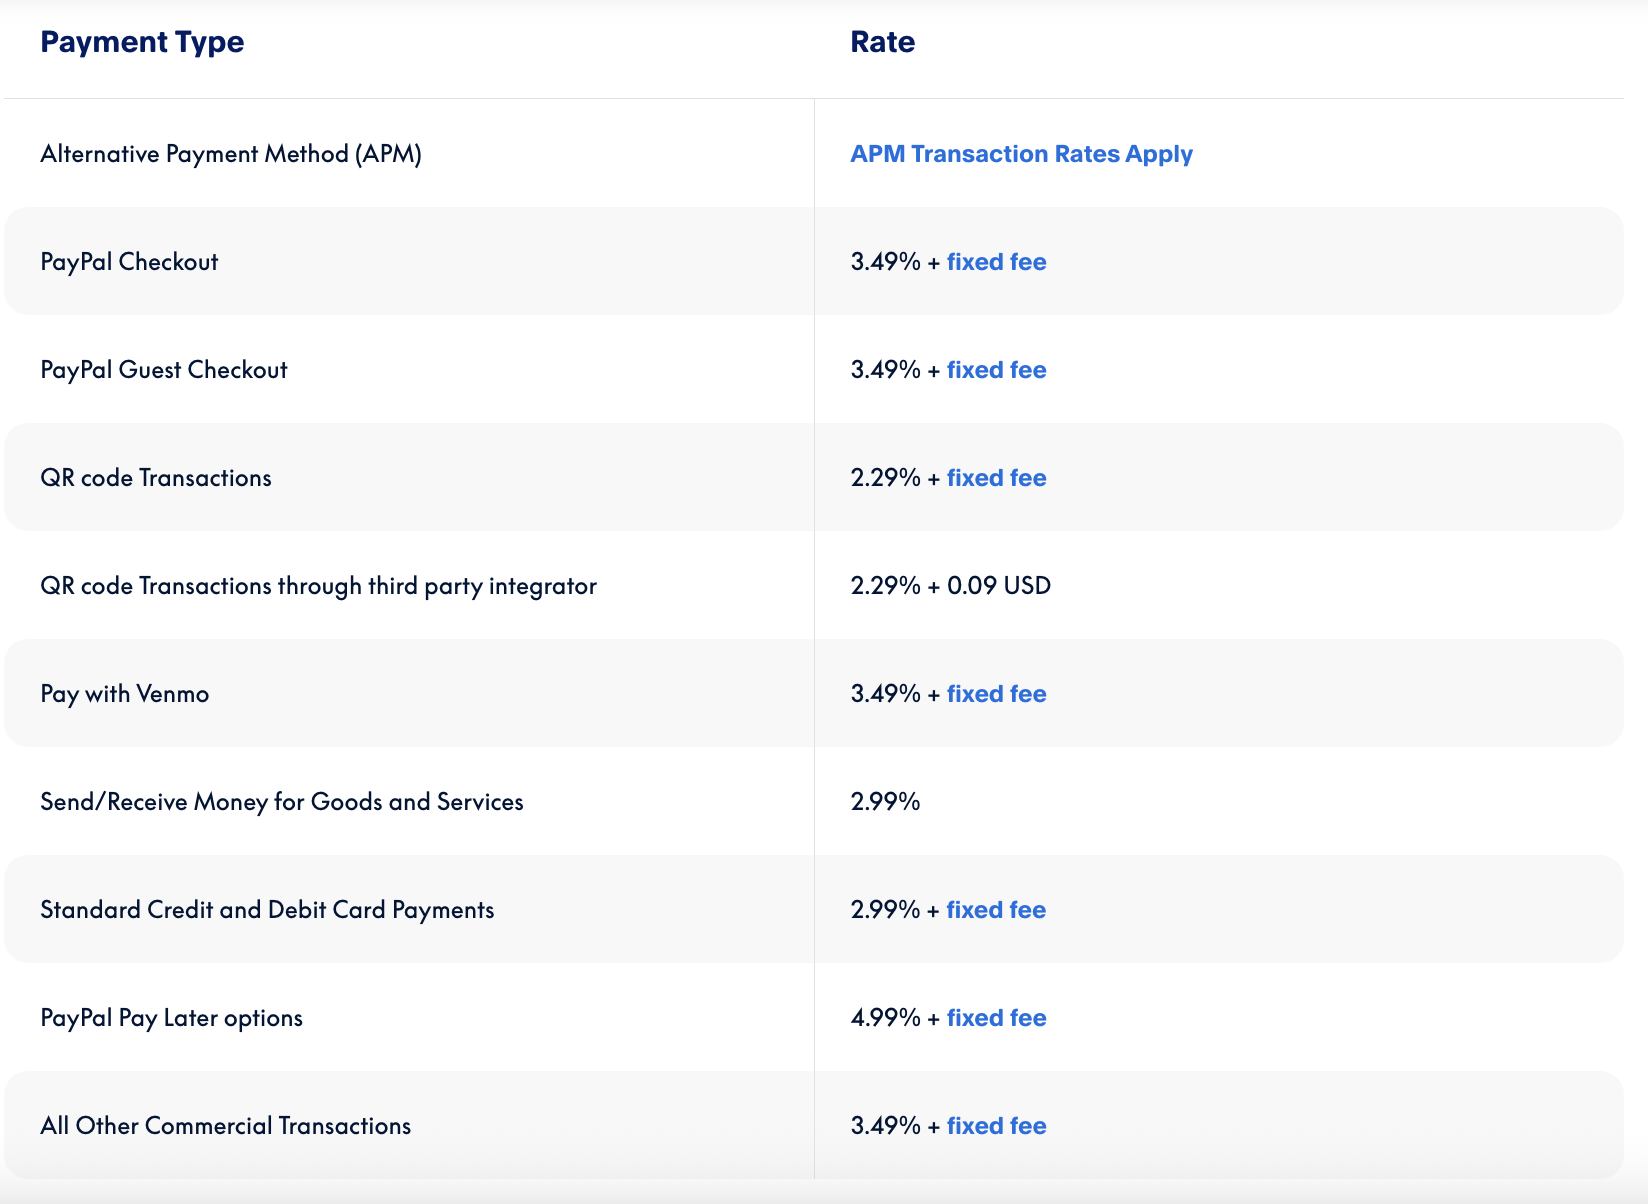Open fixed fee link in Pay with Venmo row
Viewport: 1648px width, 1204px height.
point(996,694)
